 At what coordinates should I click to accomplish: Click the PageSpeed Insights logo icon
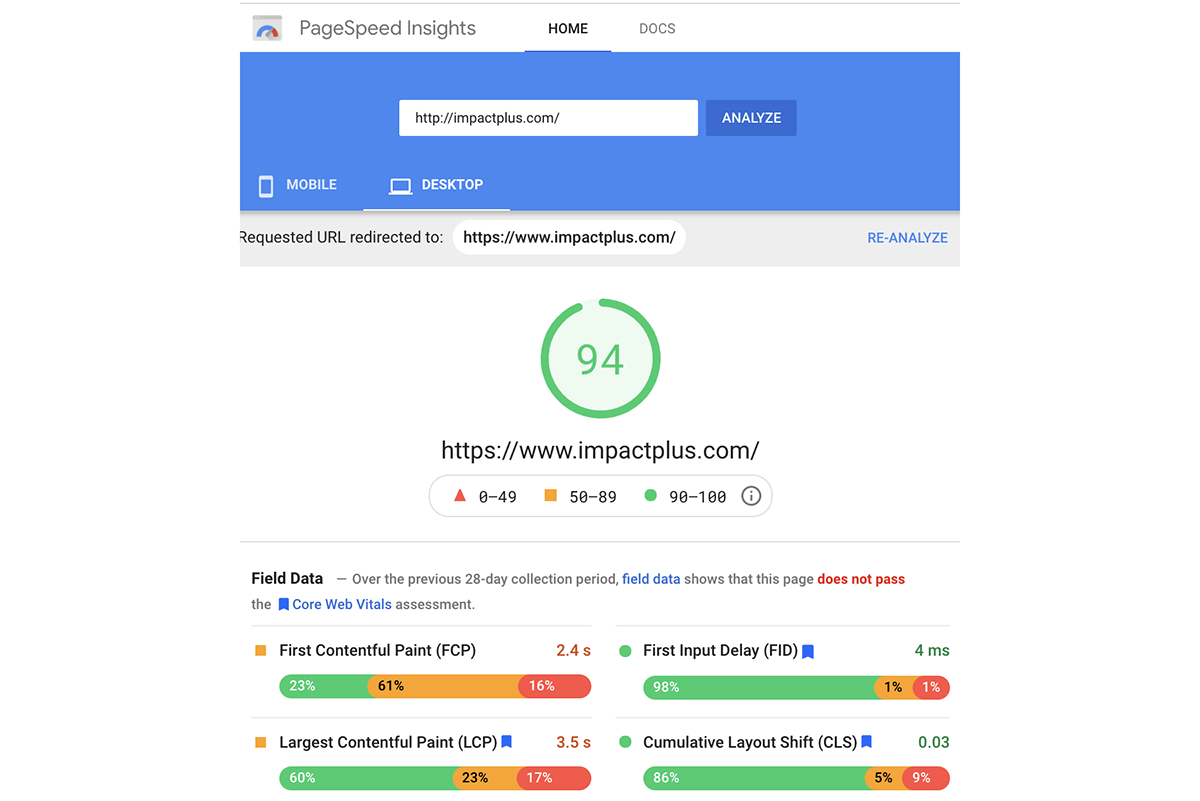(x=268, y=28)
